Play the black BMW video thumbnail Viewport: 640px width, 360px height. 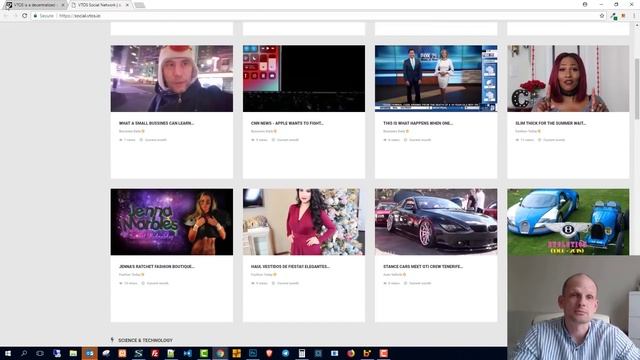(x=436, y=222)
